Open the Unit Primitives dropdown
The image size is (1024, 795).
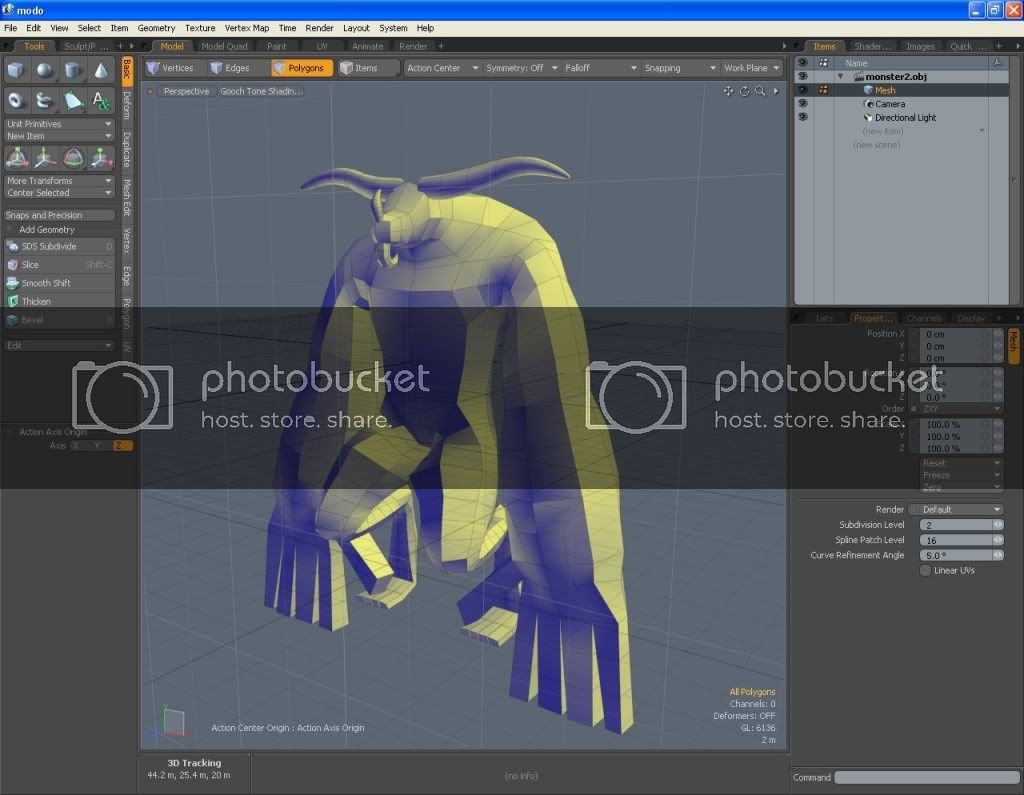click(59, 123)
